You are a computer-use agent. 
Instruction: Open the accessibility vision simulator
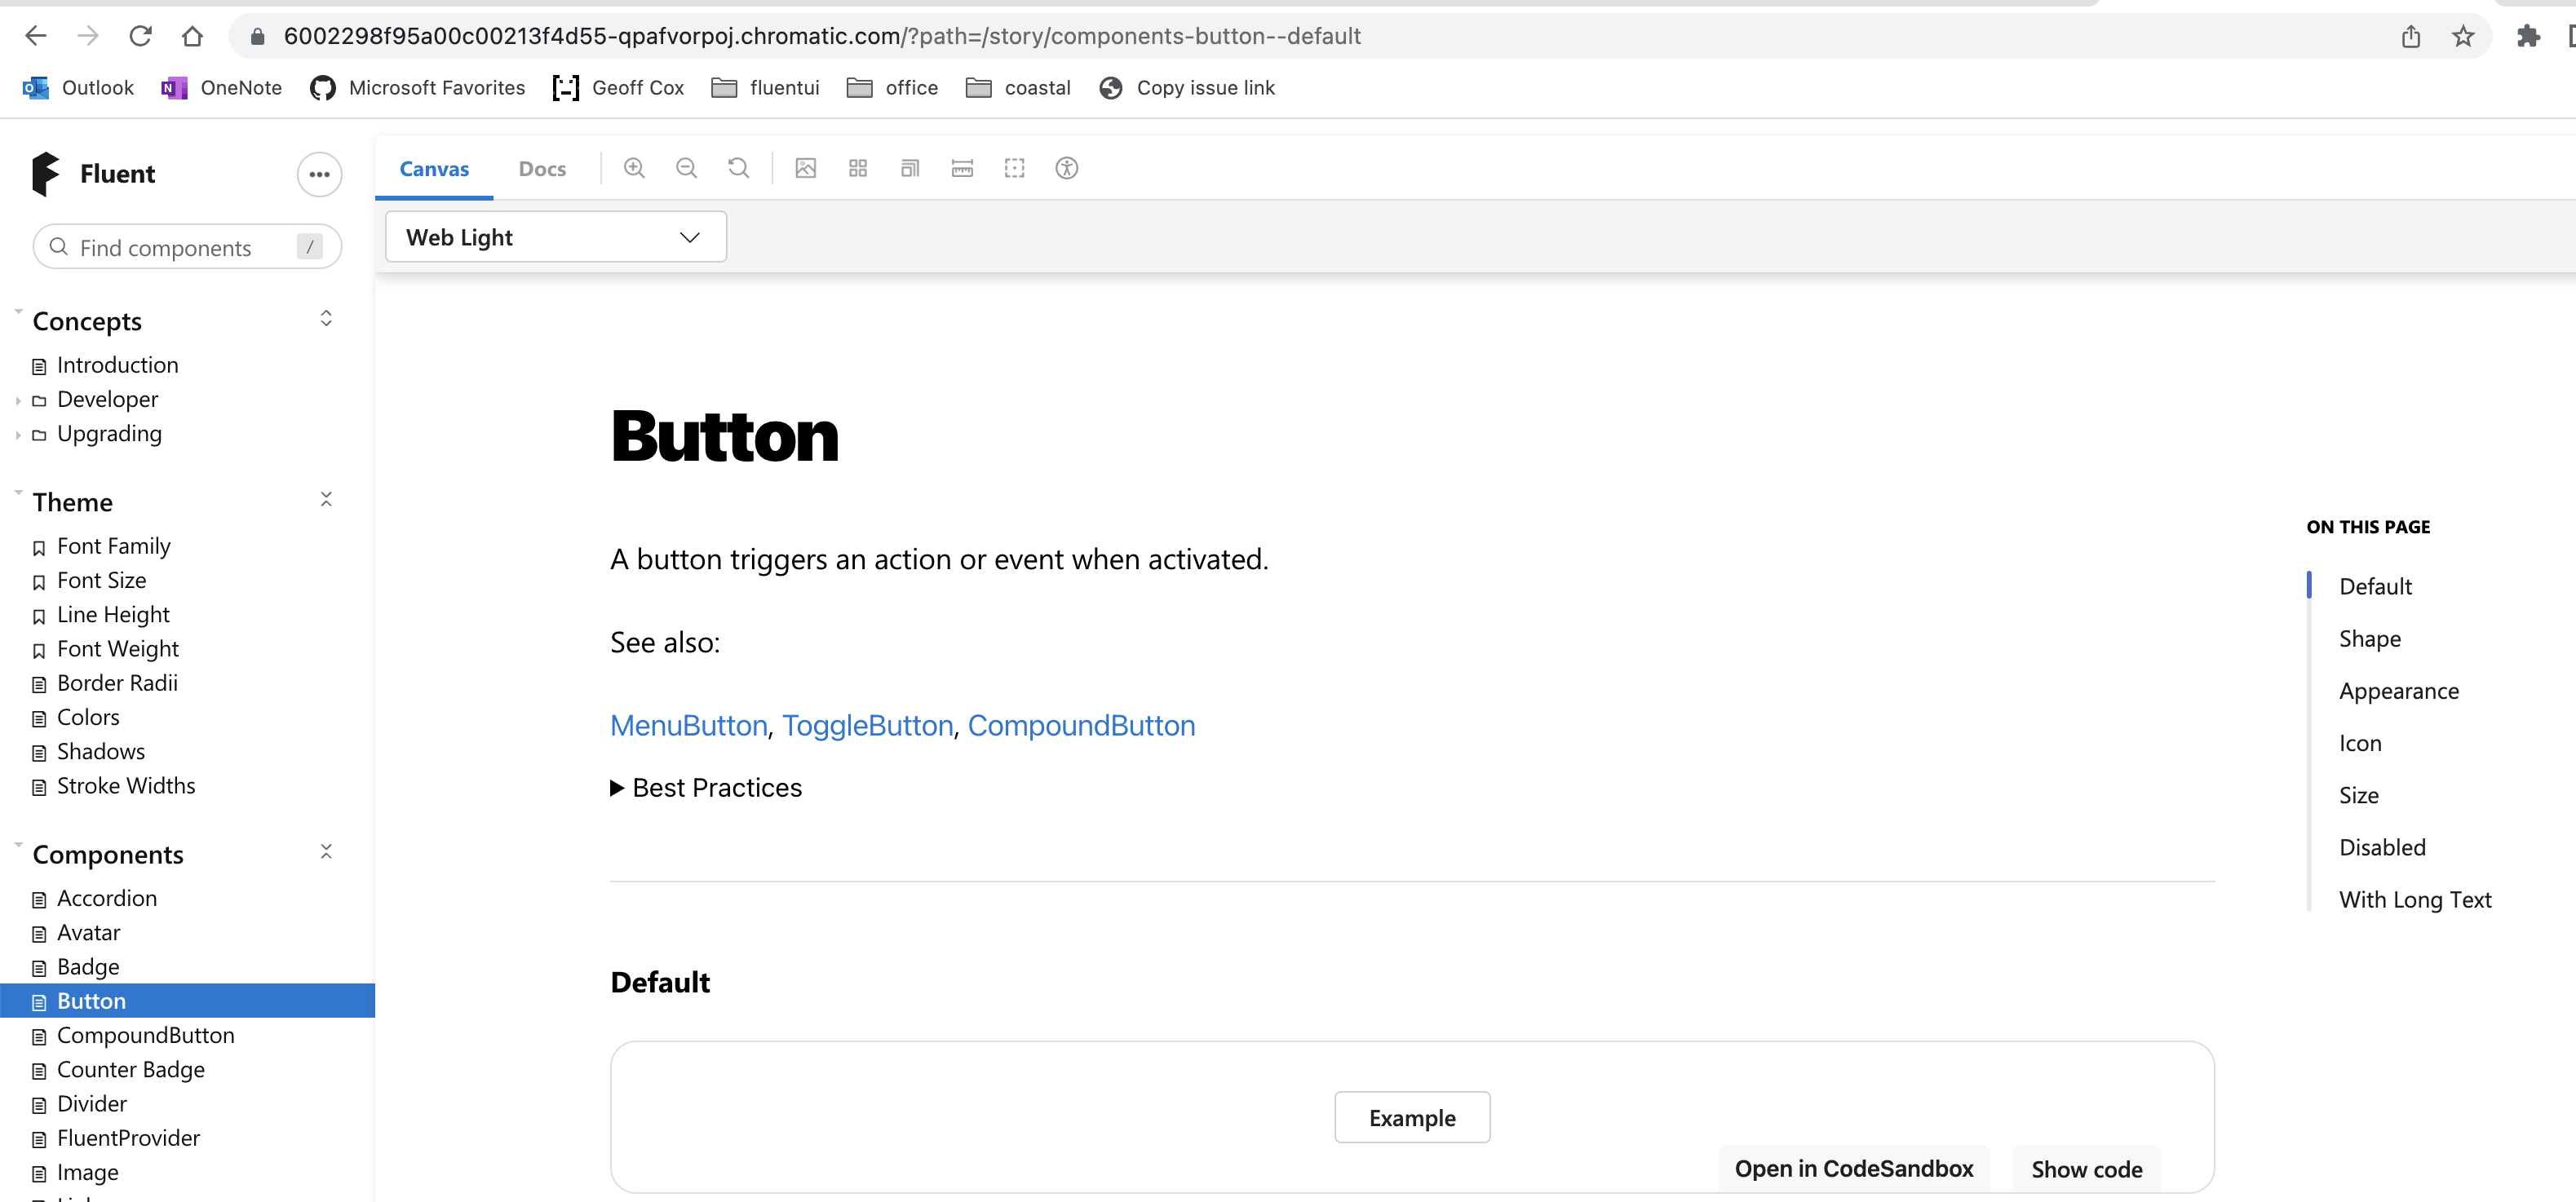(x=1066, y=168)
